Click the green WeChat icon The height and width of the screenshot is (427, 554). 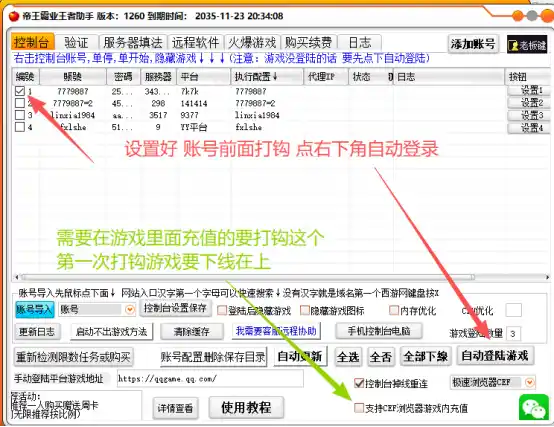click(x=534, y=407)
